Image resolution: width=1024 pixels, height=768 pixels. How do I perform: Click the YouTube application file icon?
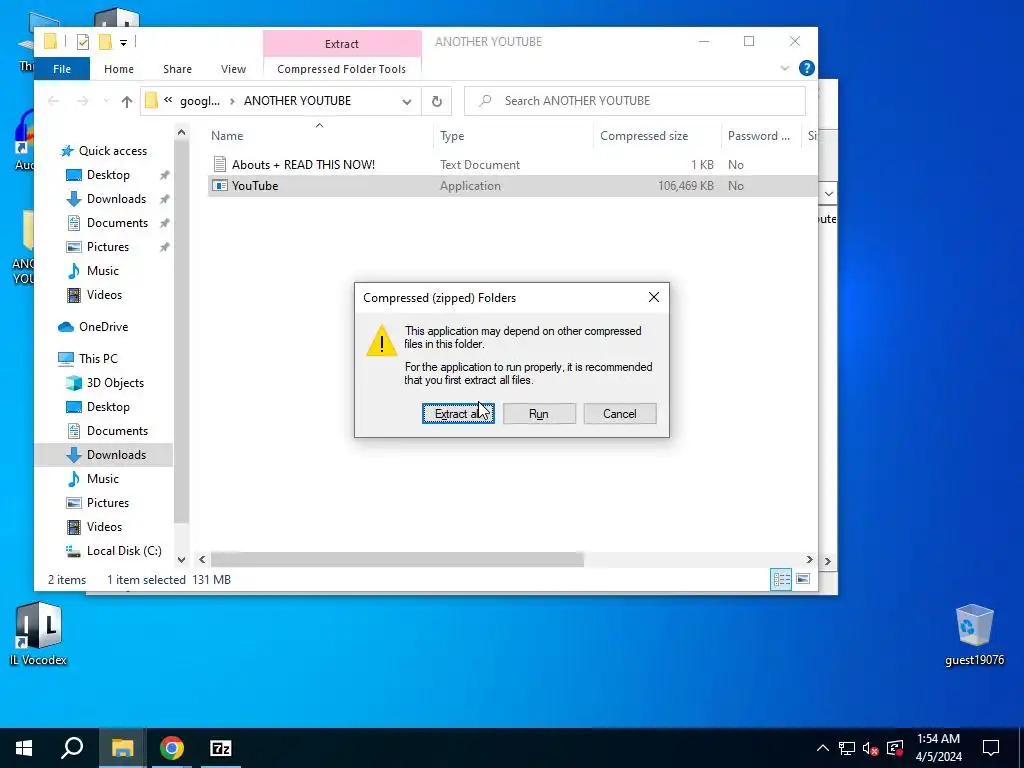tap(219, 185)
